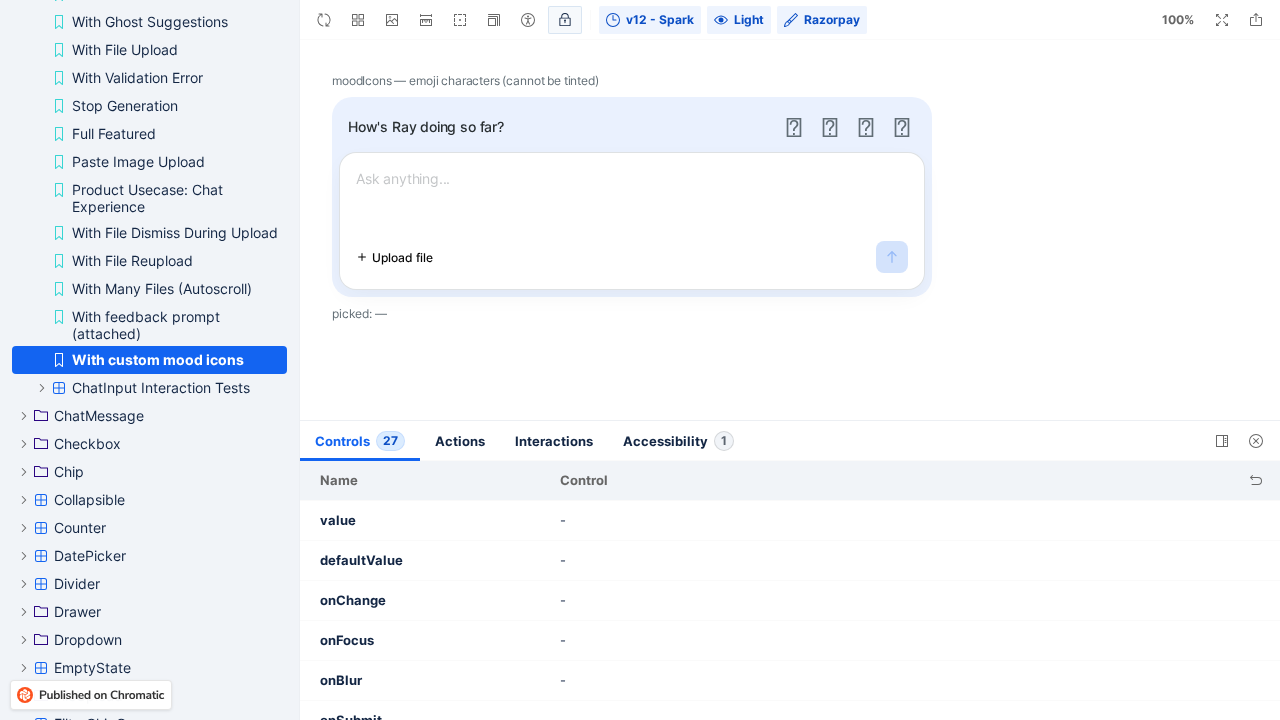Click the share/open-in-new-tab icon
This screenshot has width=1280, height=720.
1256,20
